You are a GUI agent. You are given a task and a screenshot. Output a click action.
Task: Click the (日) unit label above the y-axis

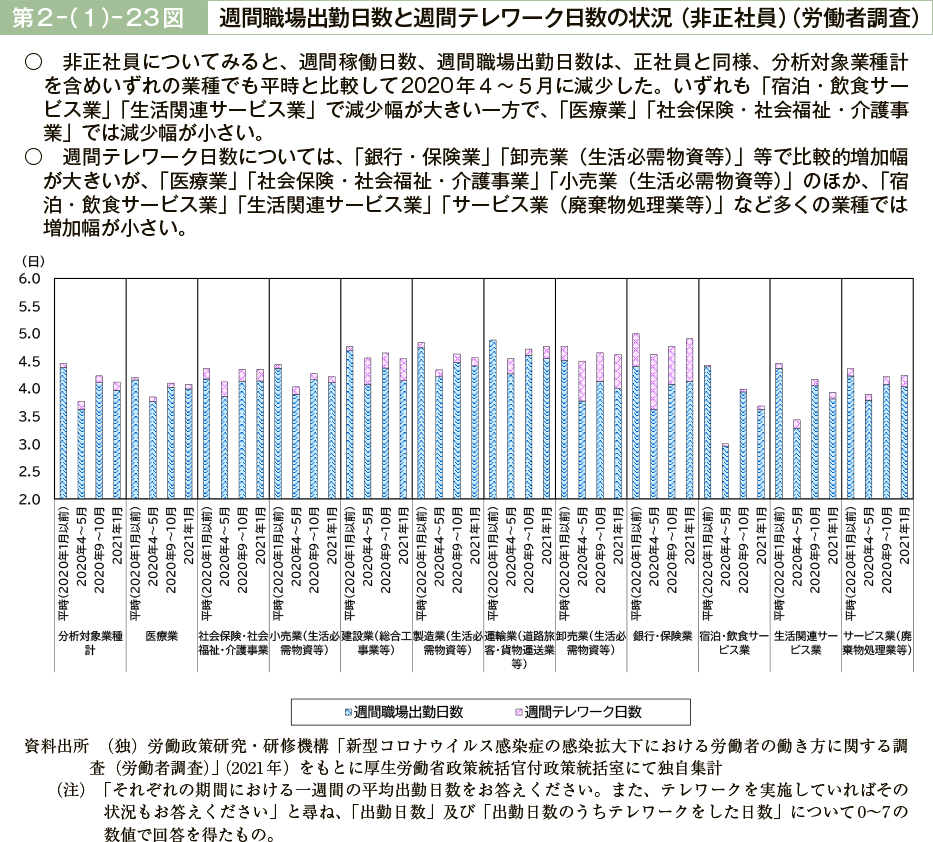[x=31, y=260]
